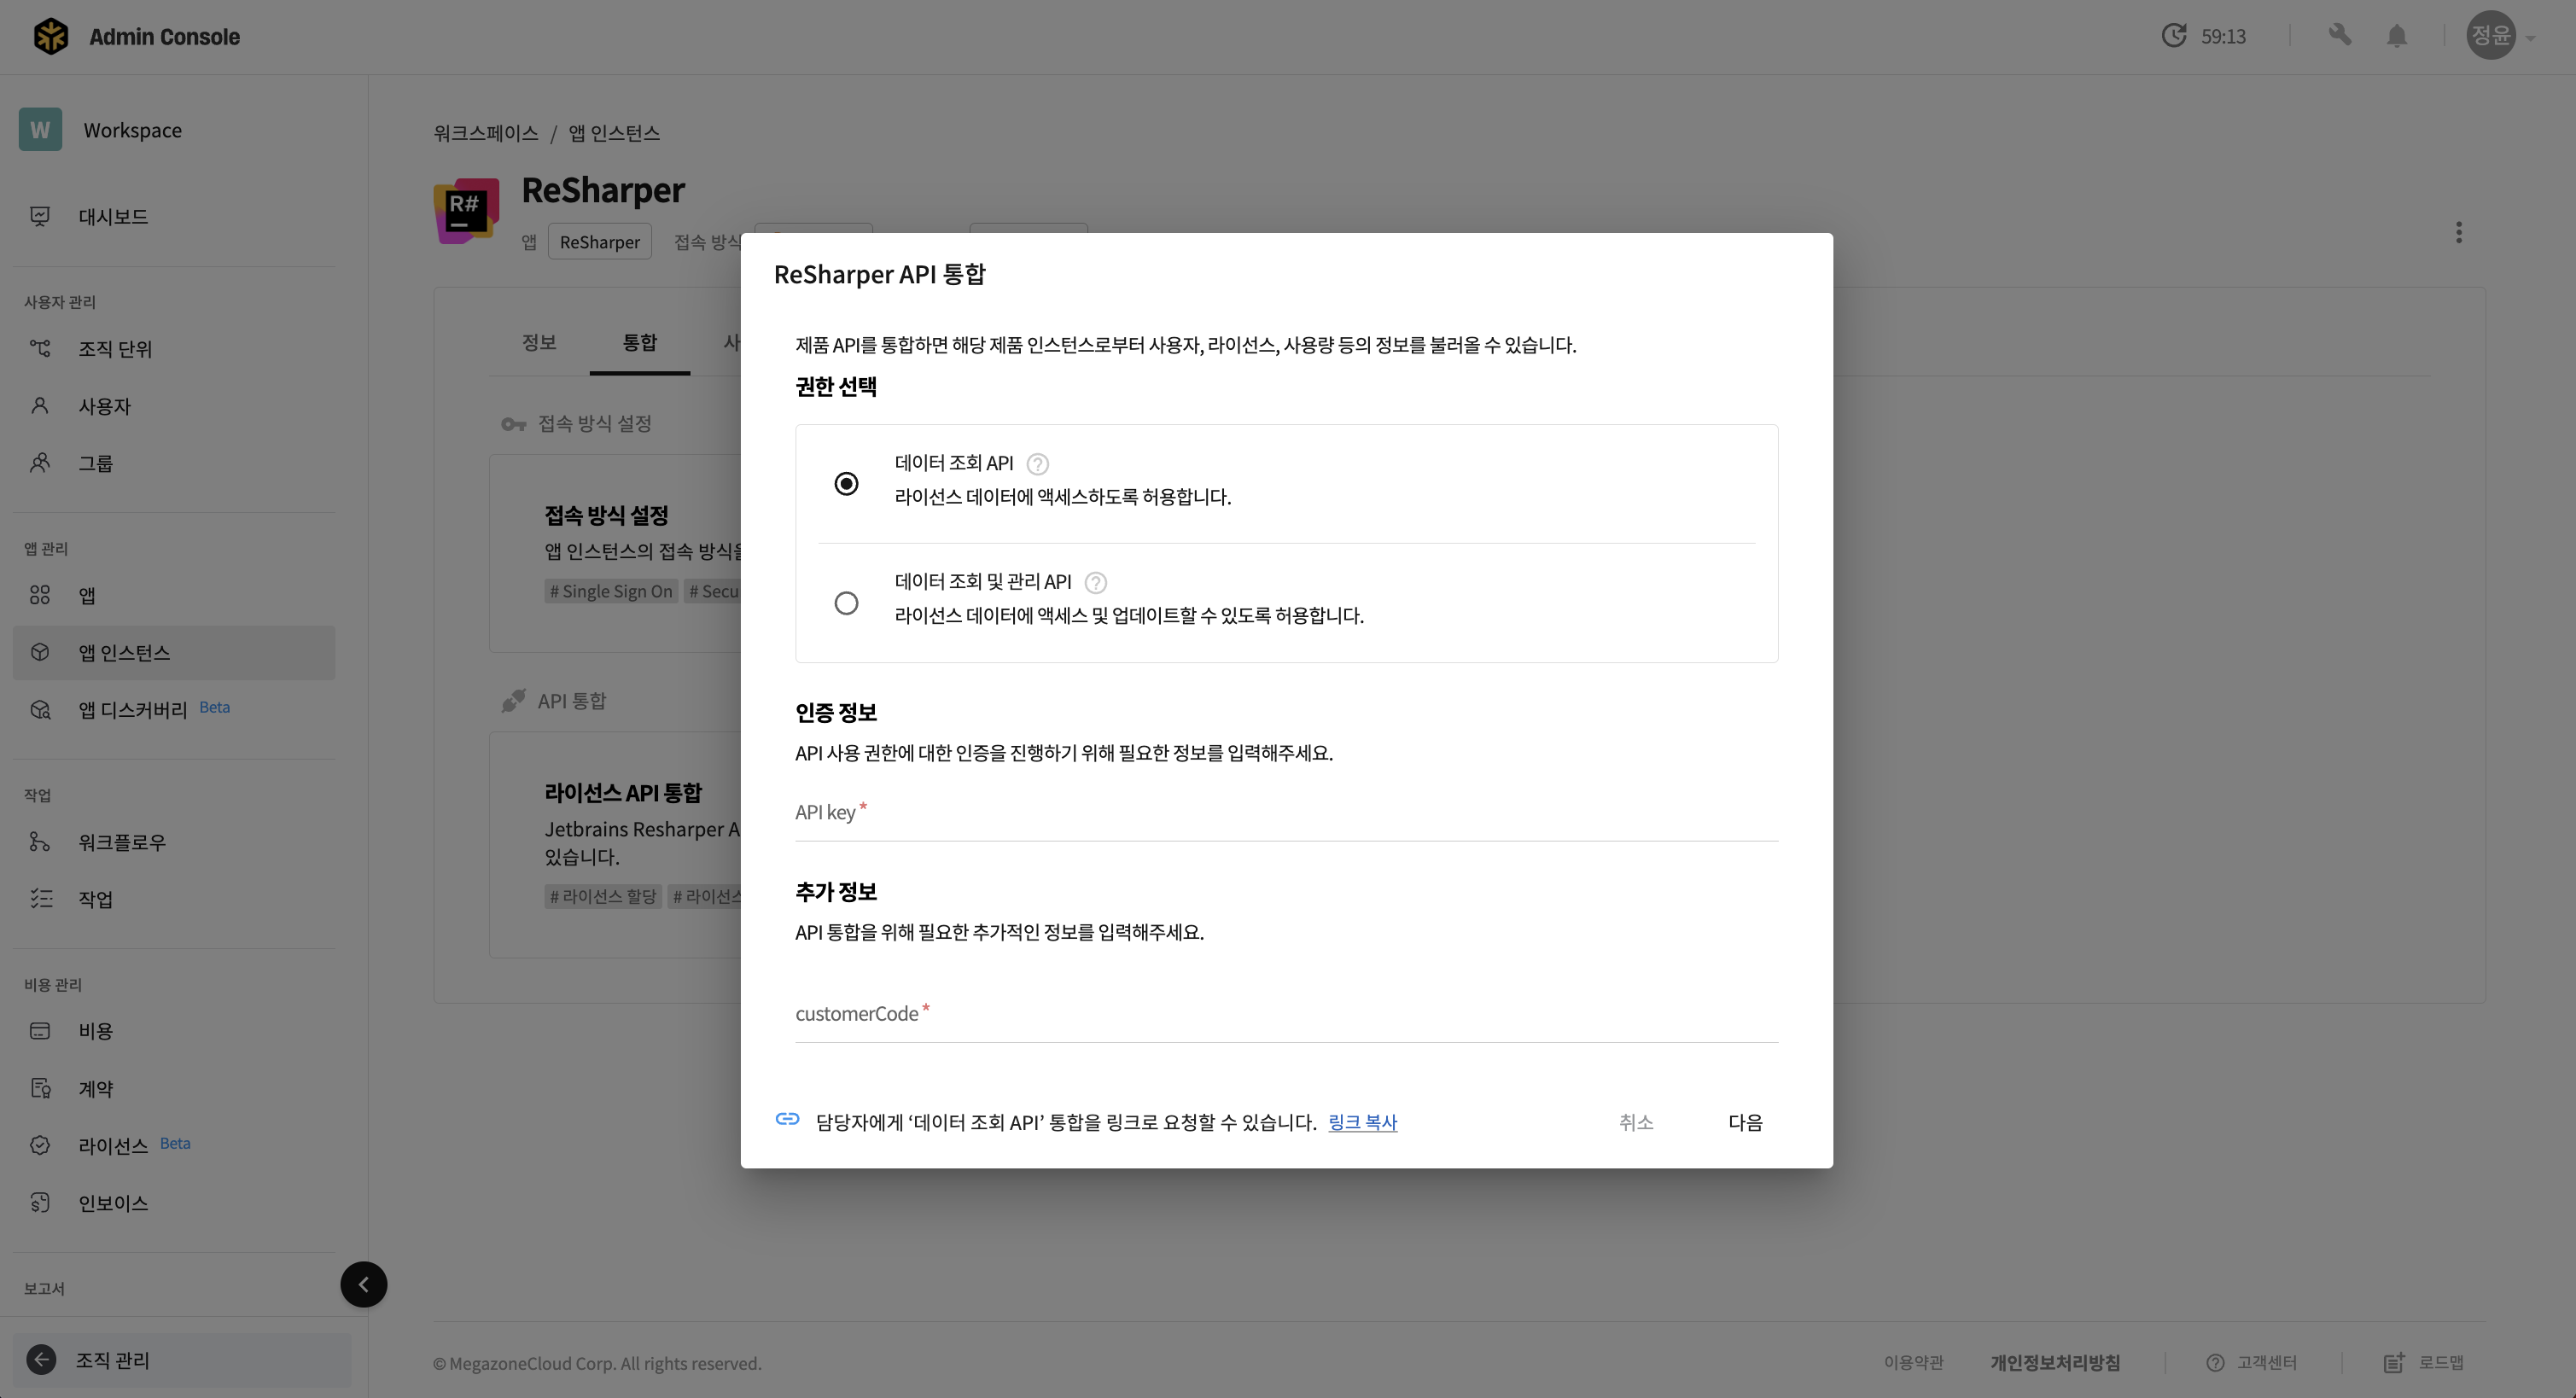
Task: Click the 작업 checklist icon in sidebar
Action: pos(40,899)
